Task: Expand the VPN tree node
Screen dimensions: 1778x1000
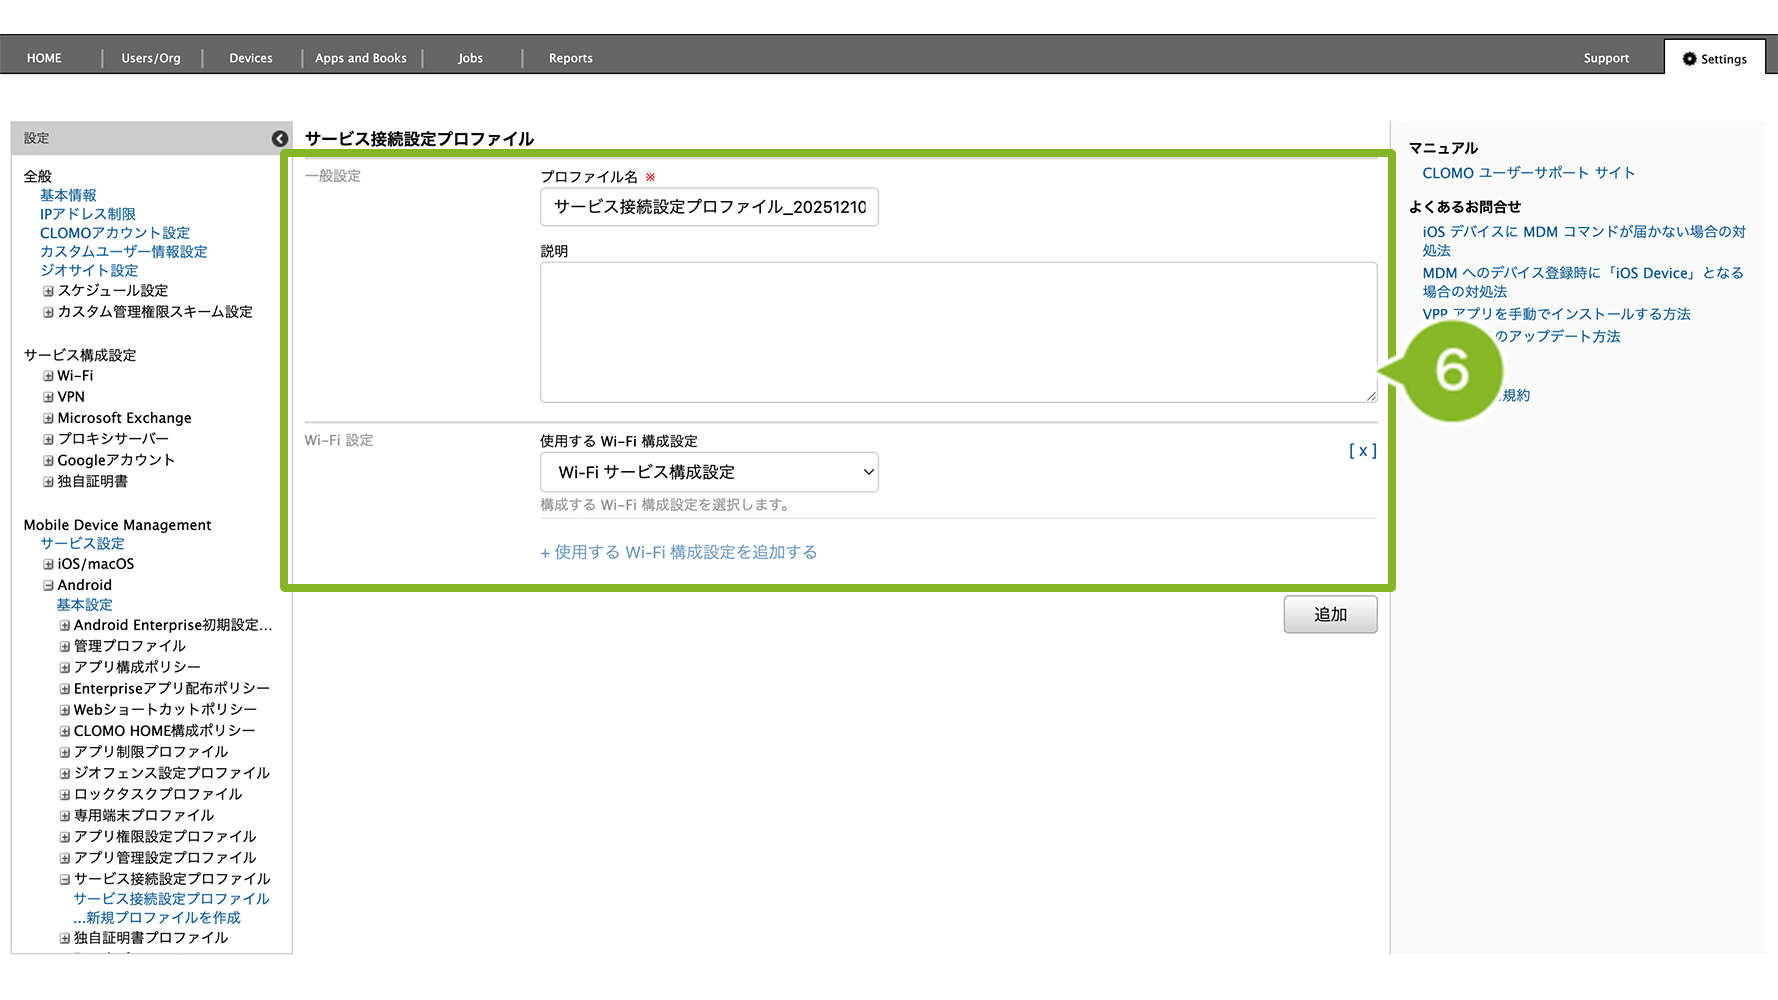Action: 48,397
